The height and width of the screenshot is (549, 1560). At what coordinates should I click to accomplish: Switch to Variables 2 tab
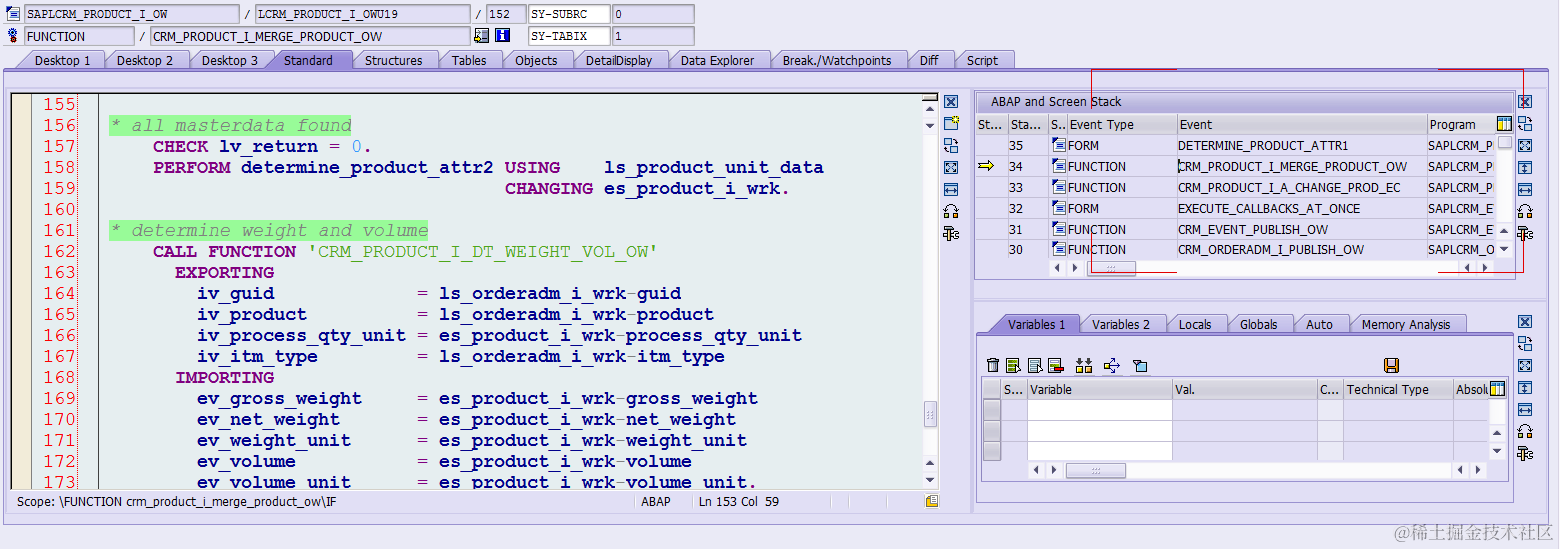[1121, 324]
